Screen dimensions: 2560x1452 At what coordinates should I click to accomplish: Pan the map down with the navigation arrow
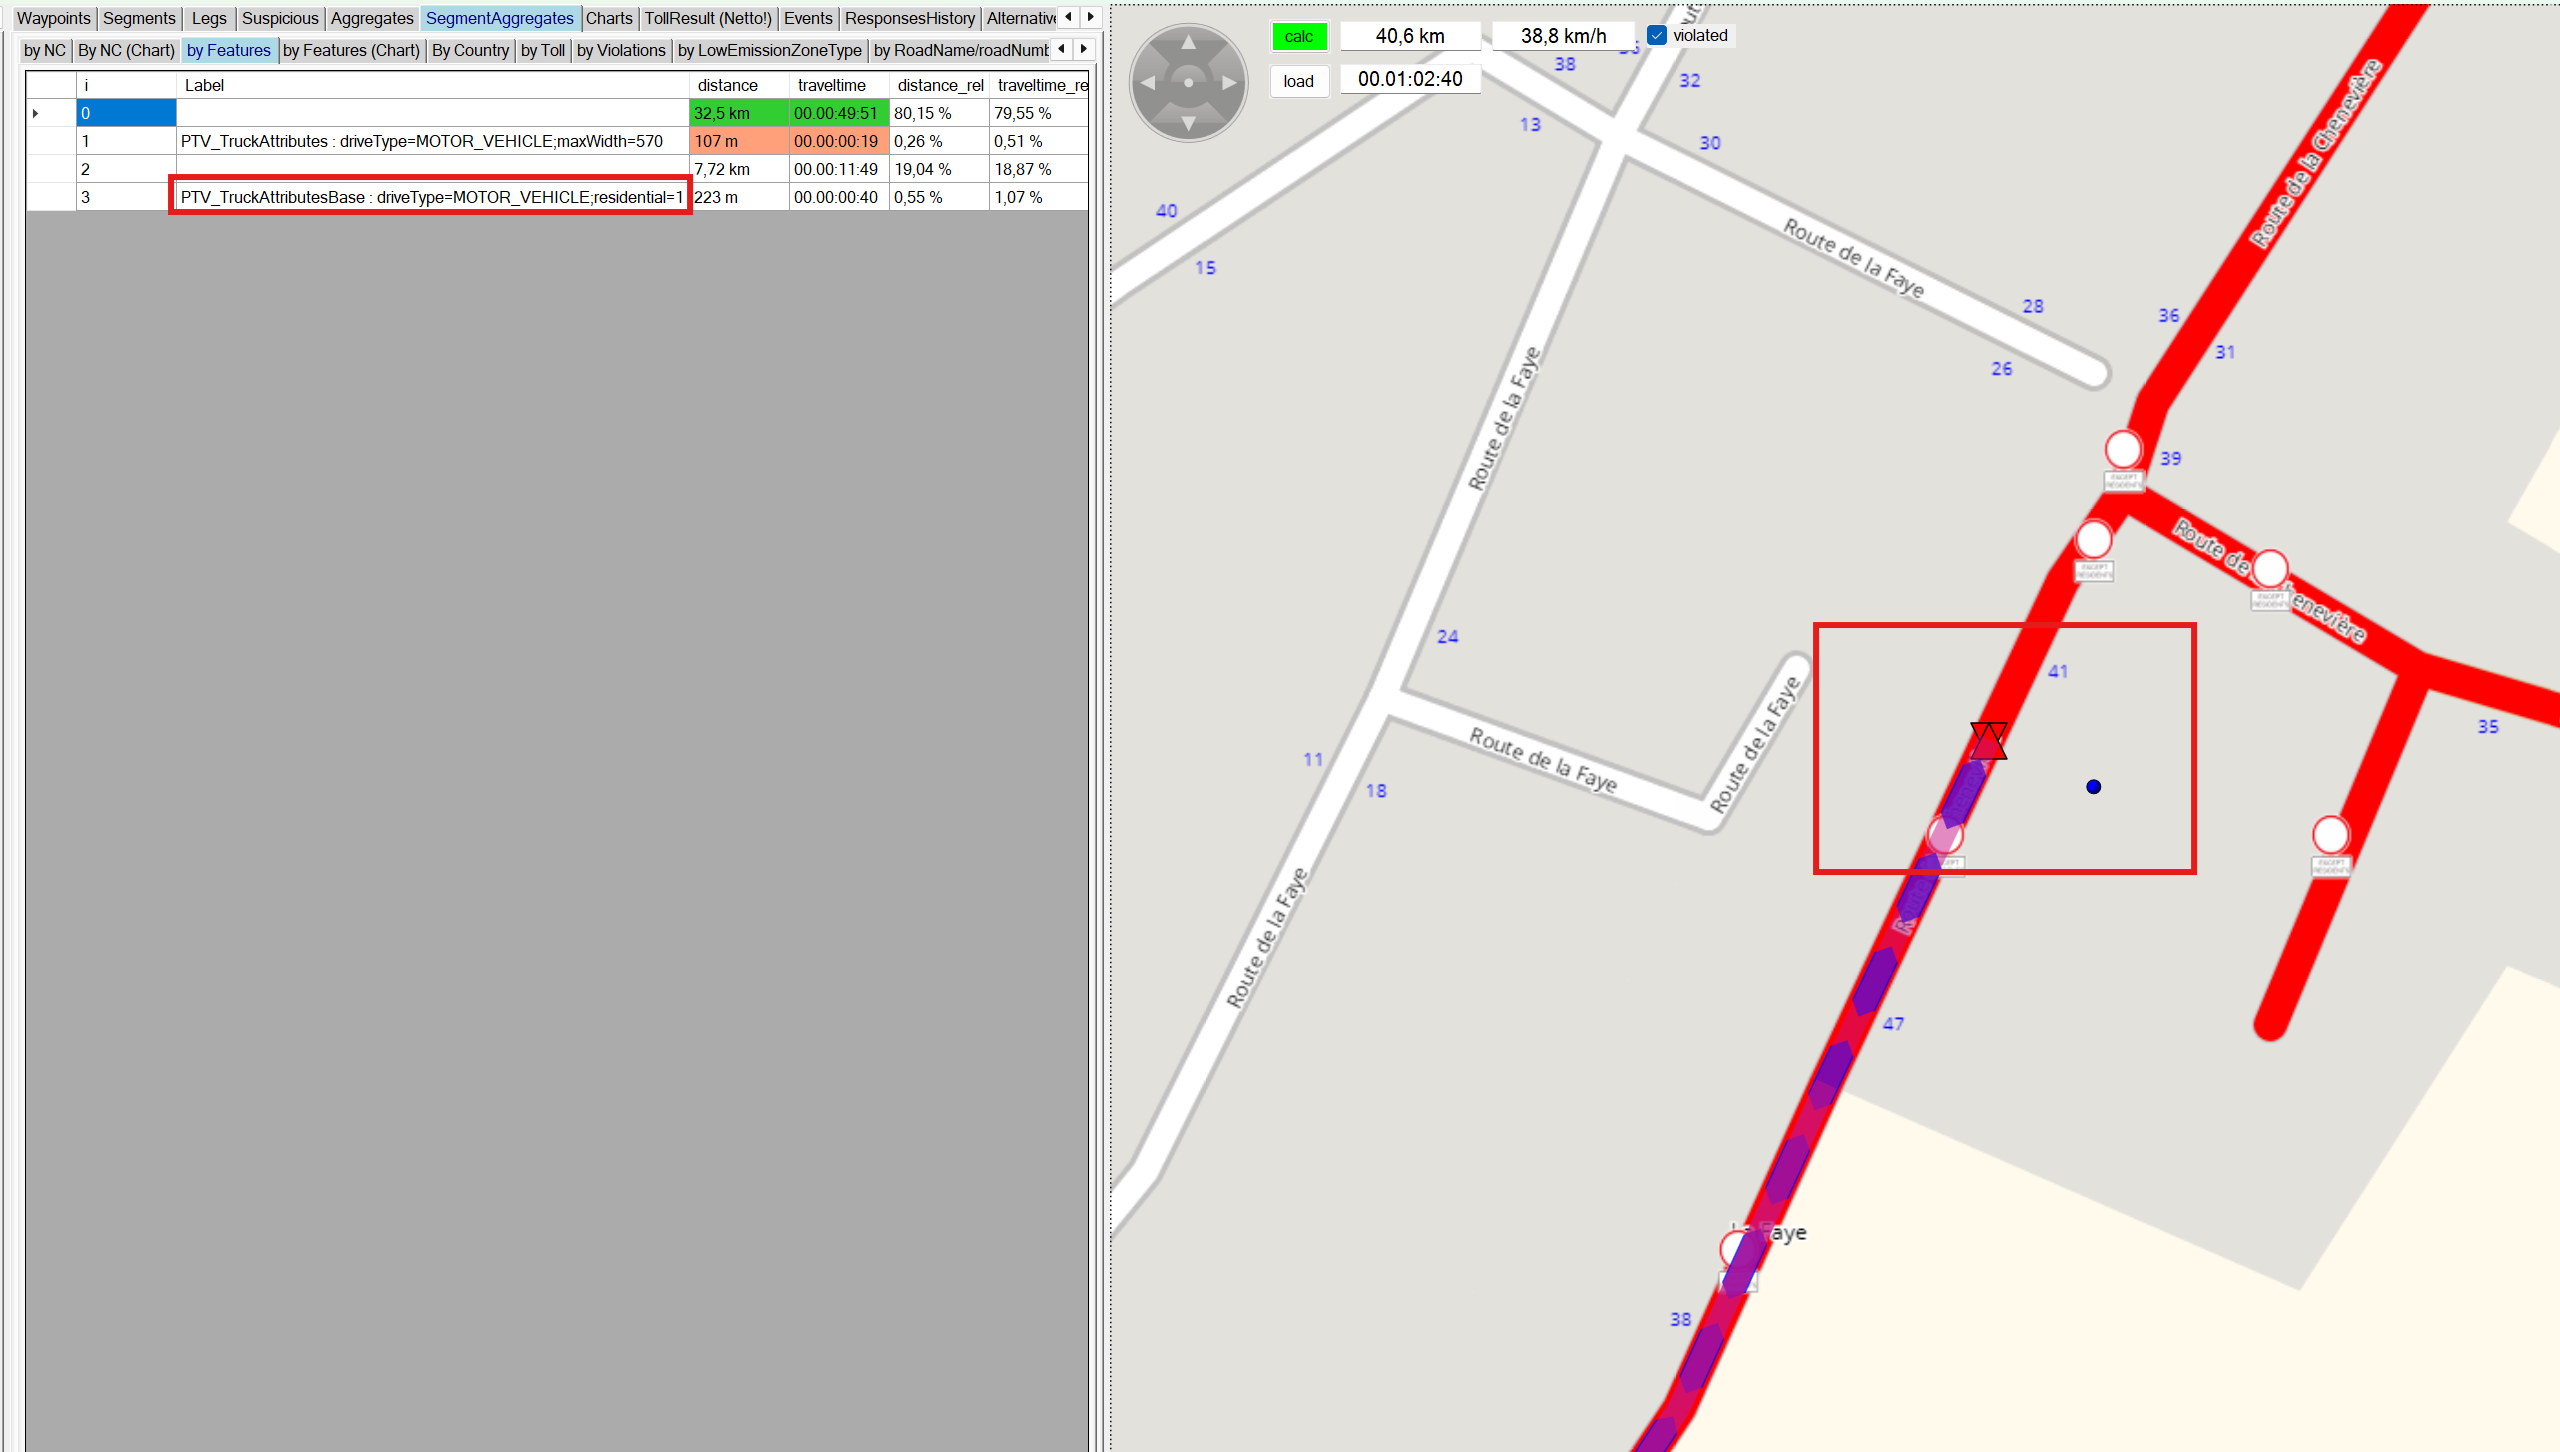(1188, 124)
